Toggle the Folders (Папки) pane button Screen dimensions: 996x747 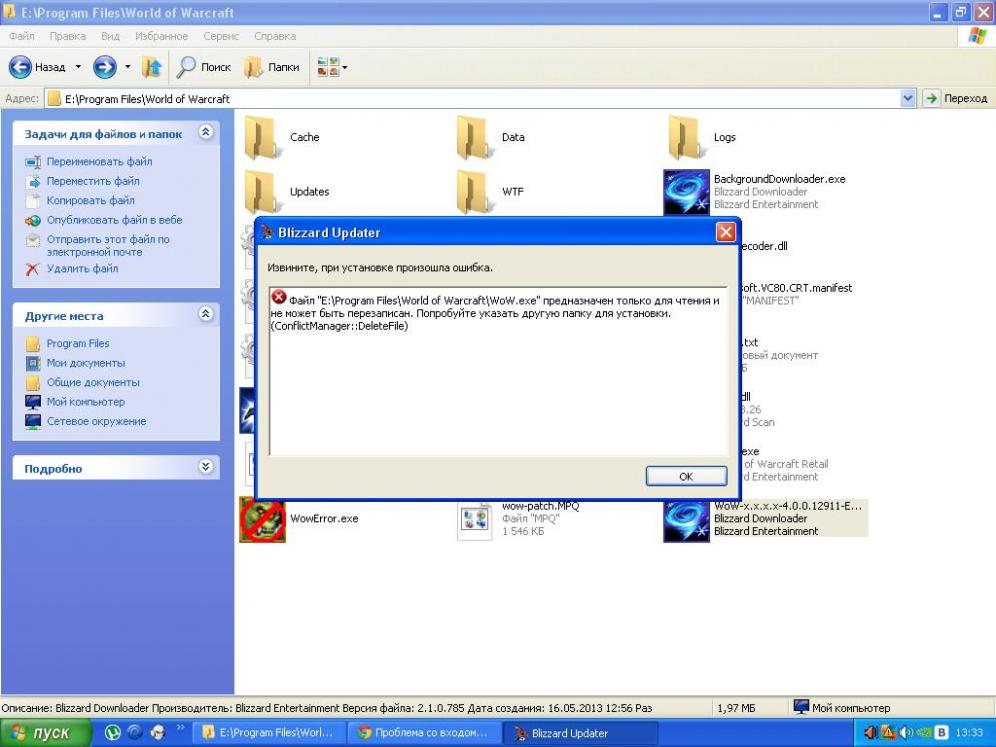272,67
